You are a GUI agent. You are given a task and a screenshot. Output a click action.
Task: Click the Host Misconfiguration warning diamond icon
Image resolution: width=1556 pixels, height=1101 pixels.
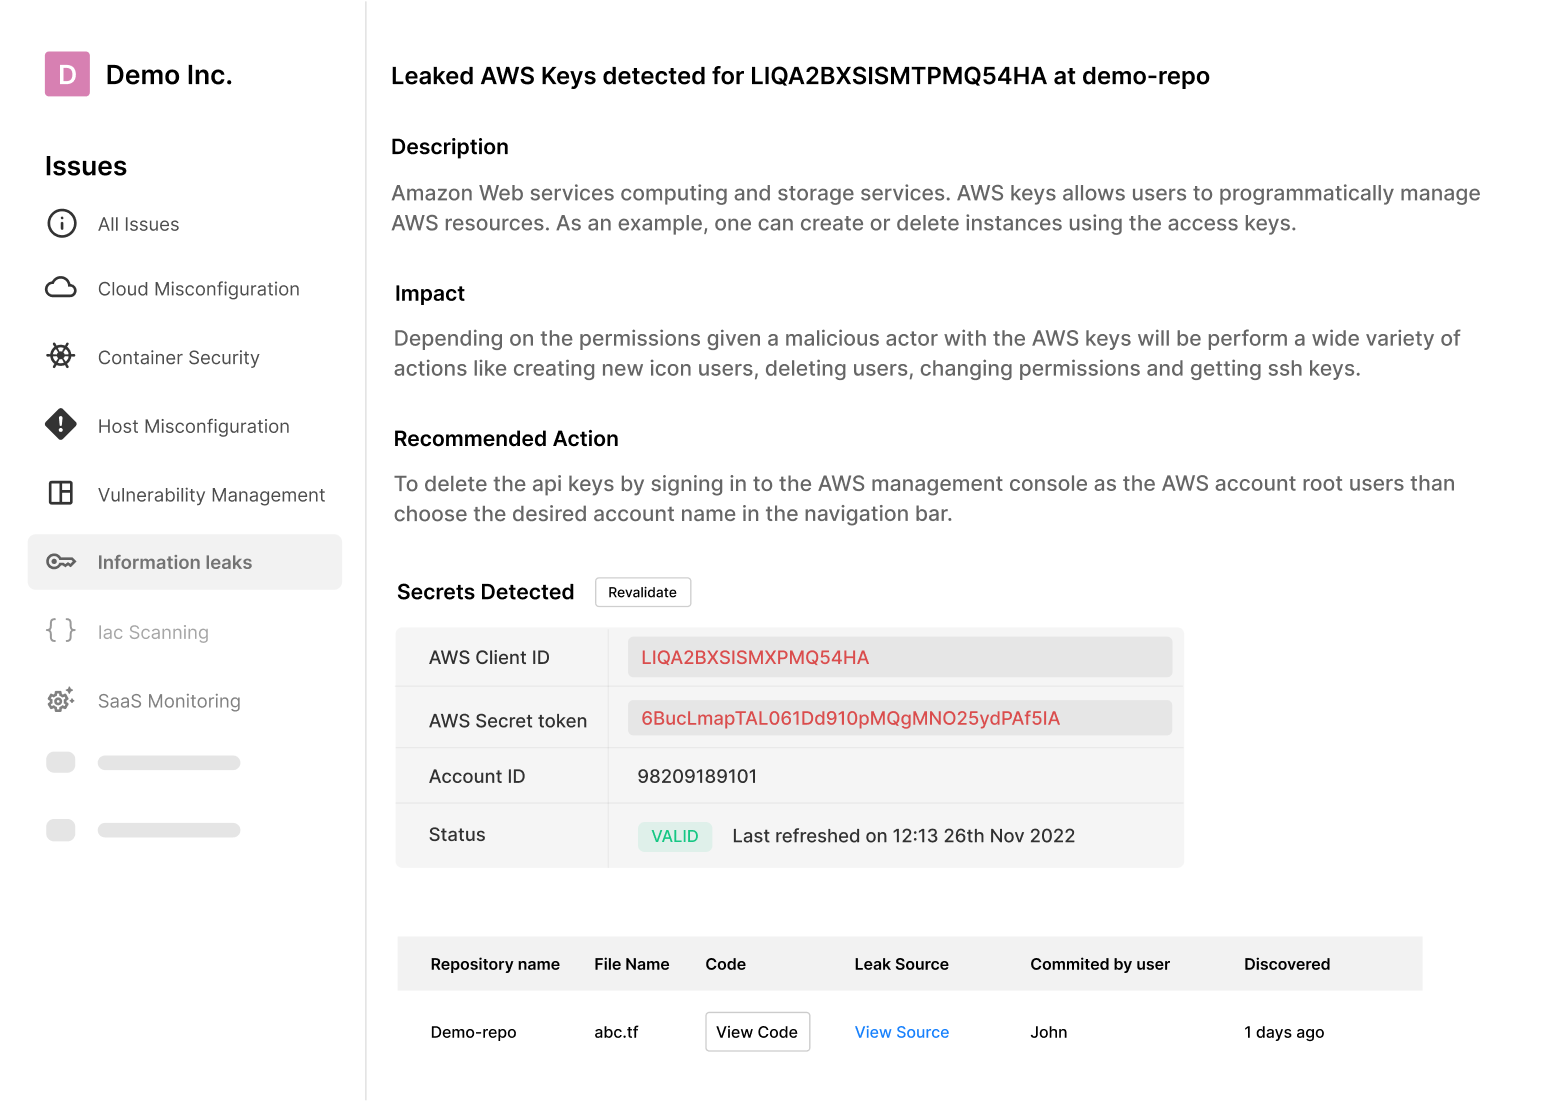[x=61, y=425]
